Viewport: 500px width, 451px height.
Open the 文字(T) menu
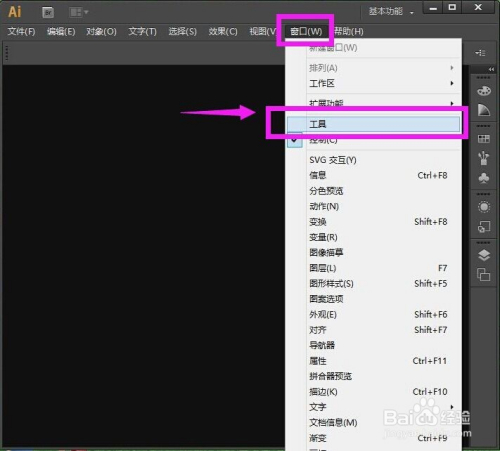(142, 32)
